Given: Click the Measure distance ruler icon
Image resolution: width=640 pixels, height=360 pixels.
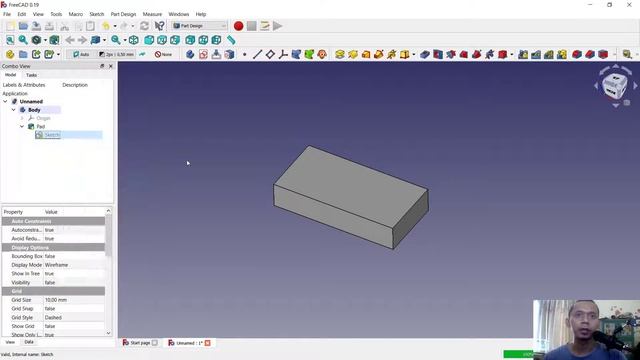Looking at the screenshot, I should point(231,40).
